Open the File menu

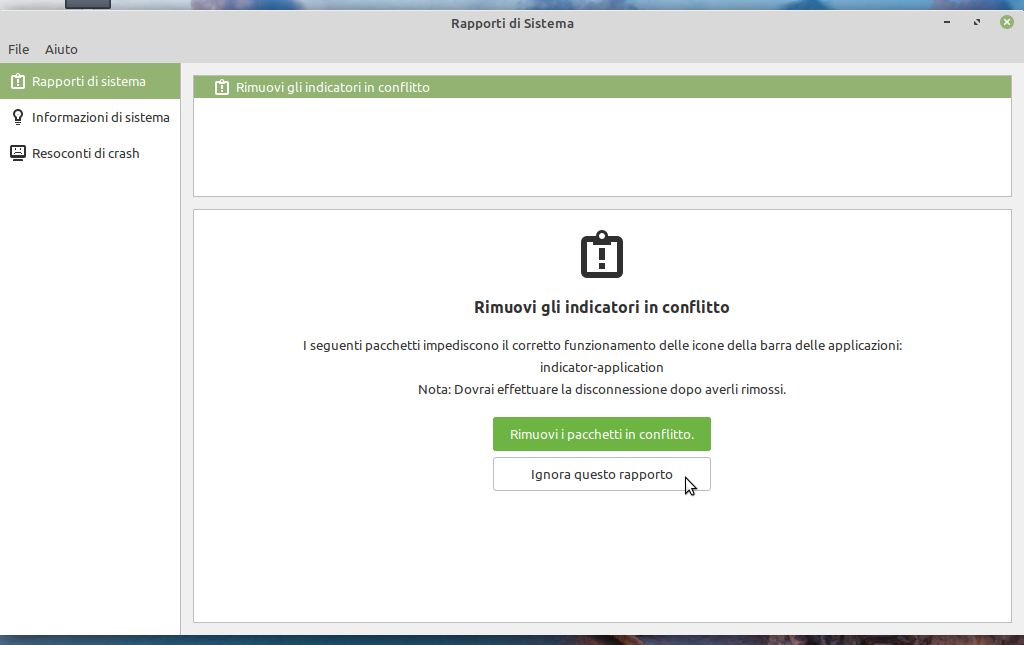pyautogui.click(x=18, y=49)
